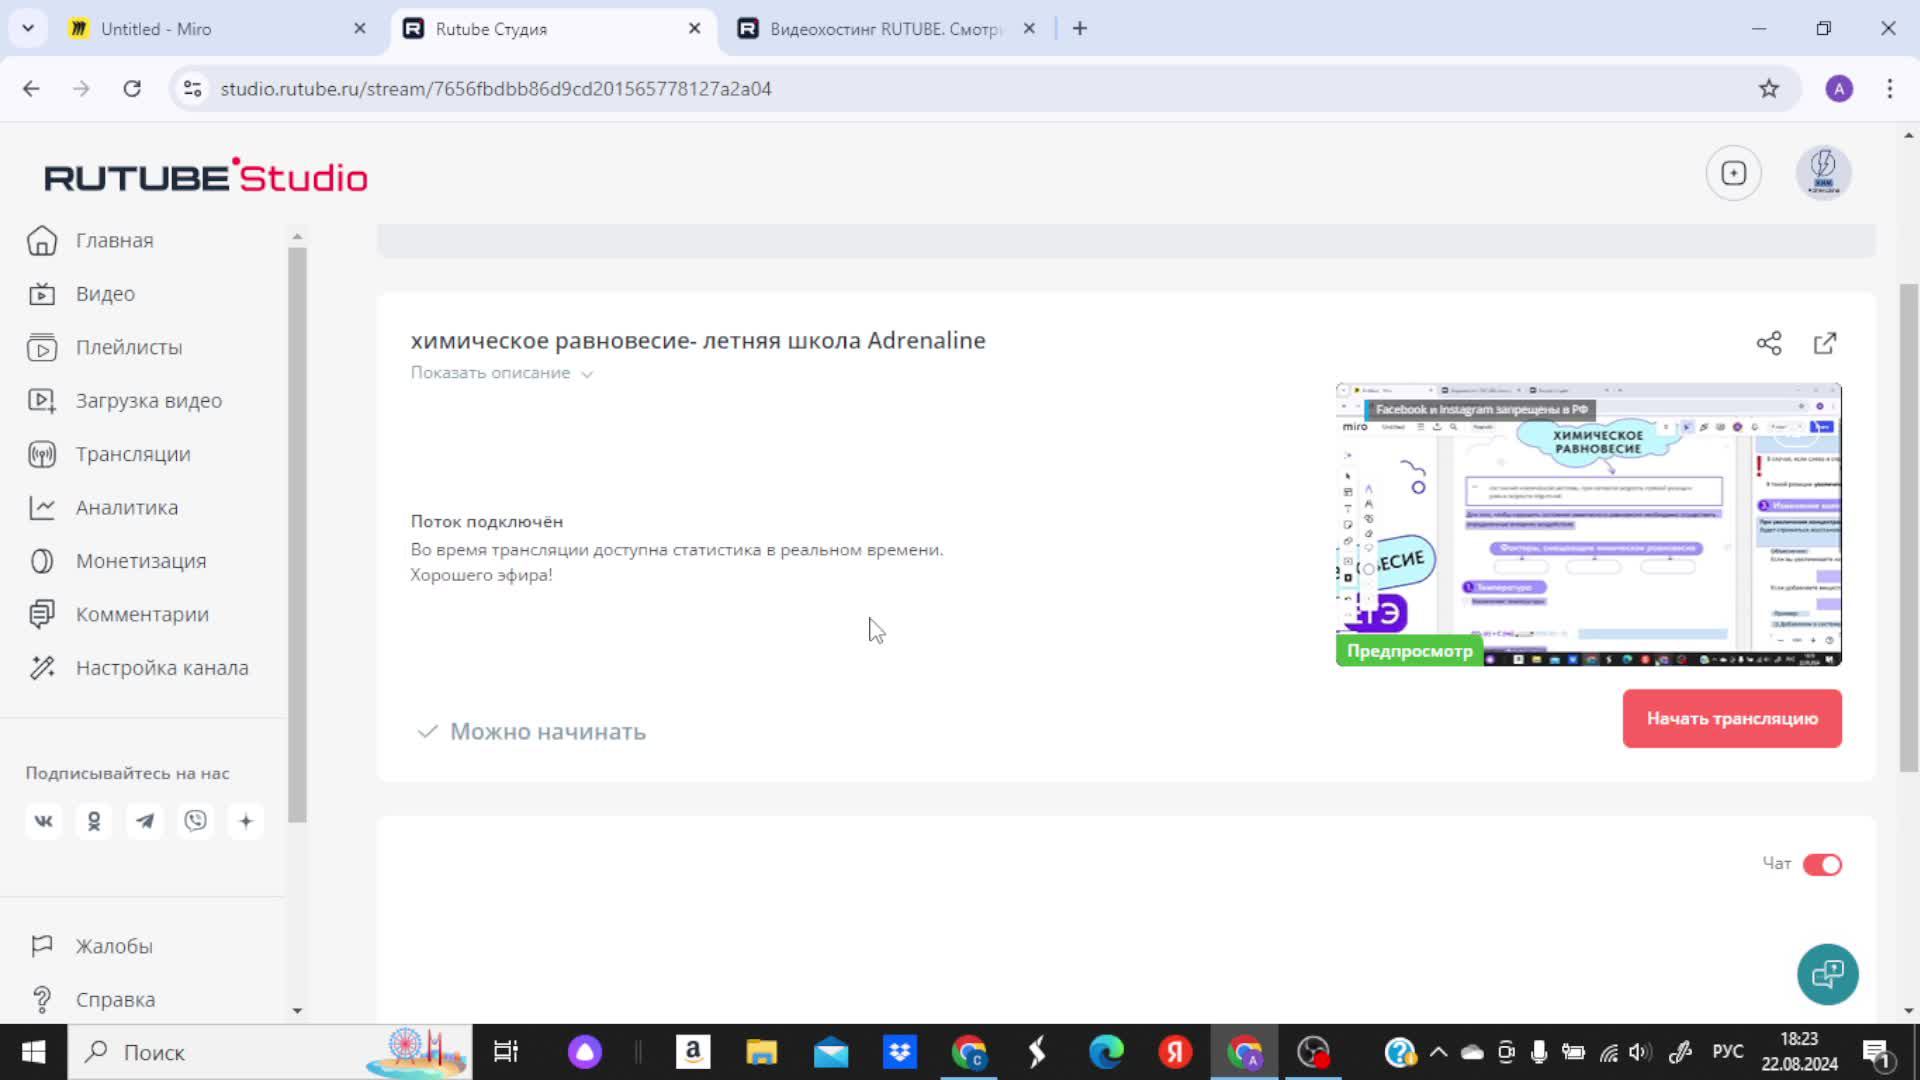Open the Odnoklassniki social icon
Screen dimensions: 1920x1080
[x=94, y=821]
